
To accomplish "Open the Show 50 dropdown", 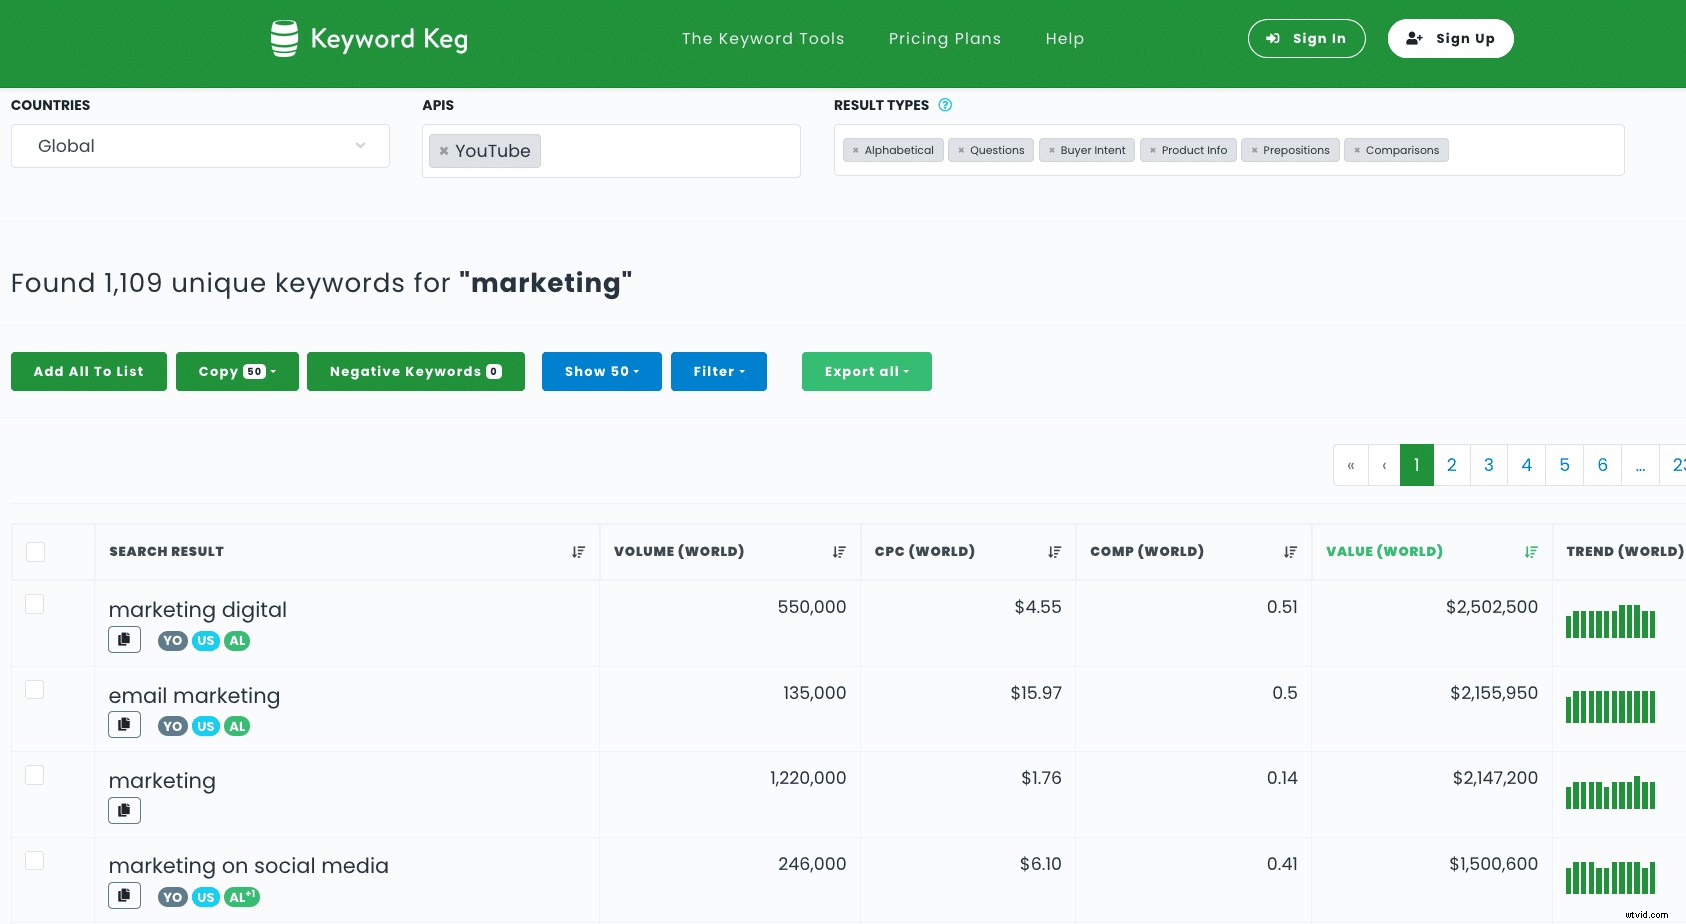I will 601,371.
